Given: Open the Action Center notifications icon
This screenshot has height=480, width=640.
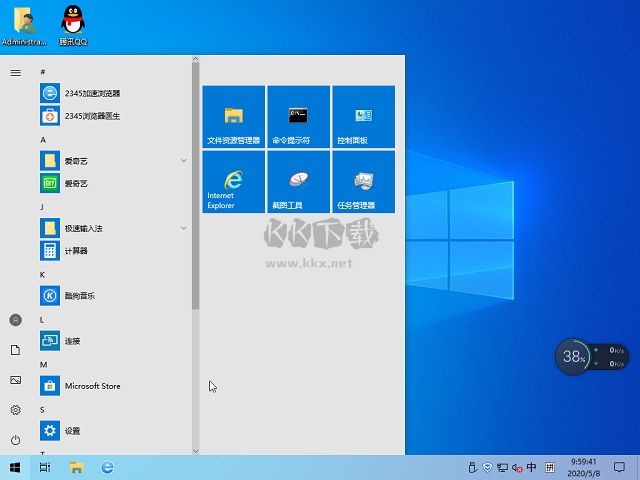Looking at the screenshot, I should coord(619,467).
